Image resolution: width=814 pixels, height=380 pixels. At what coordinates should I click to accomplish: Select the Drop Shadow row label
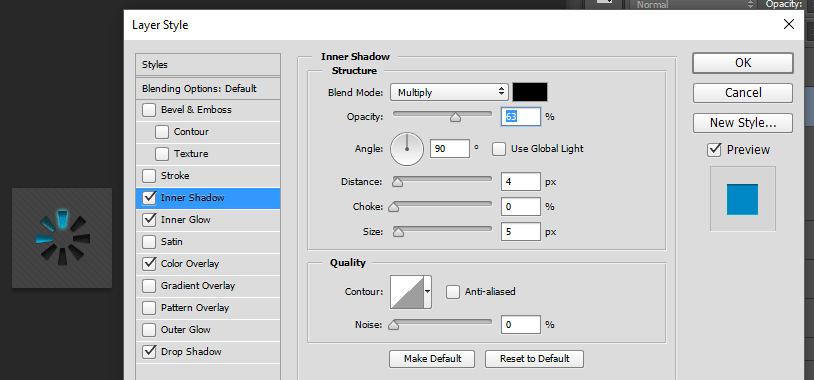coord(191,352)
